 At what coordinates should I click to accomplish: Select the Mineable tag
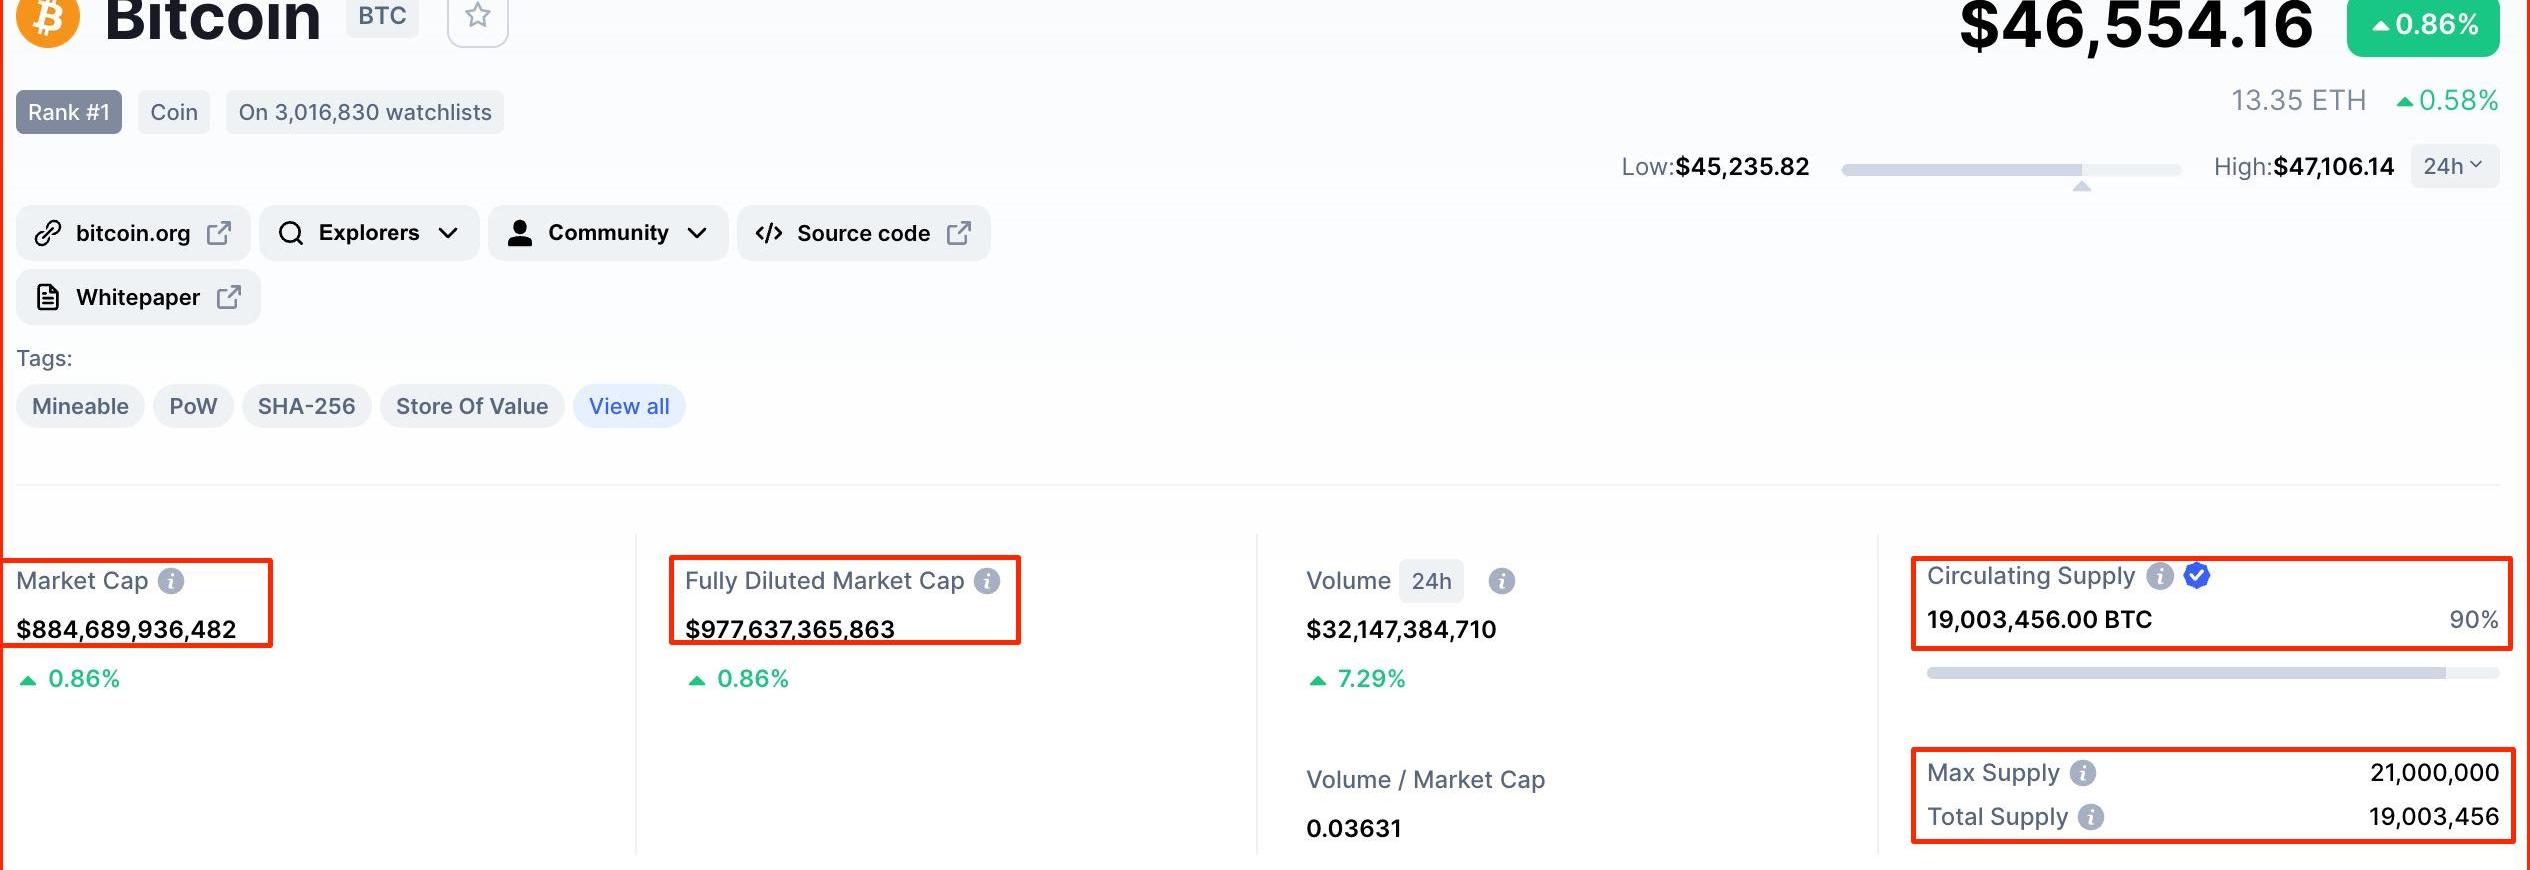(x=80, y=406)
